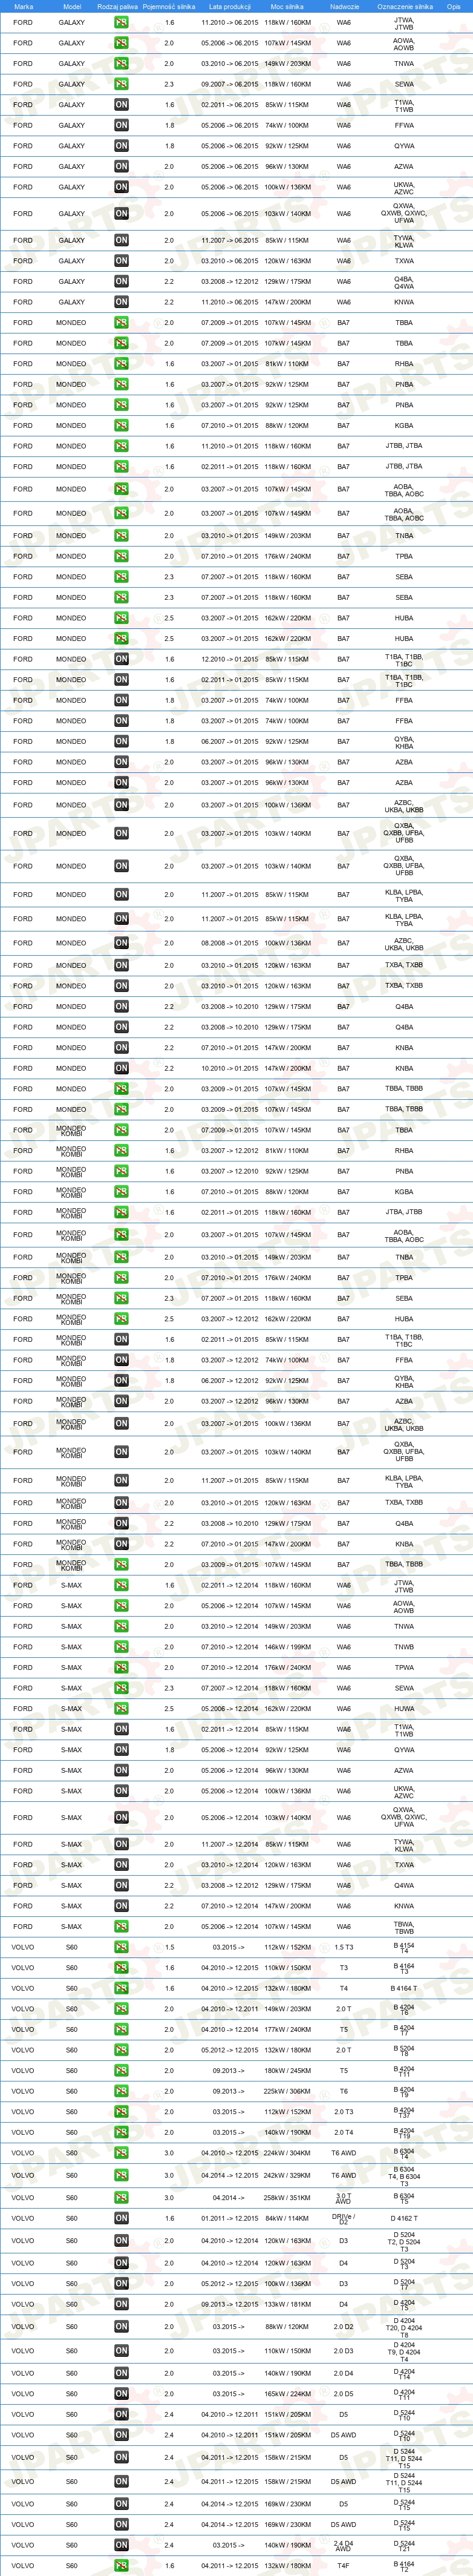Click PB fuel icon in S-MAX HUWA row
The width and height of the screenshot is (473, 2576).
click(121, 1708)
